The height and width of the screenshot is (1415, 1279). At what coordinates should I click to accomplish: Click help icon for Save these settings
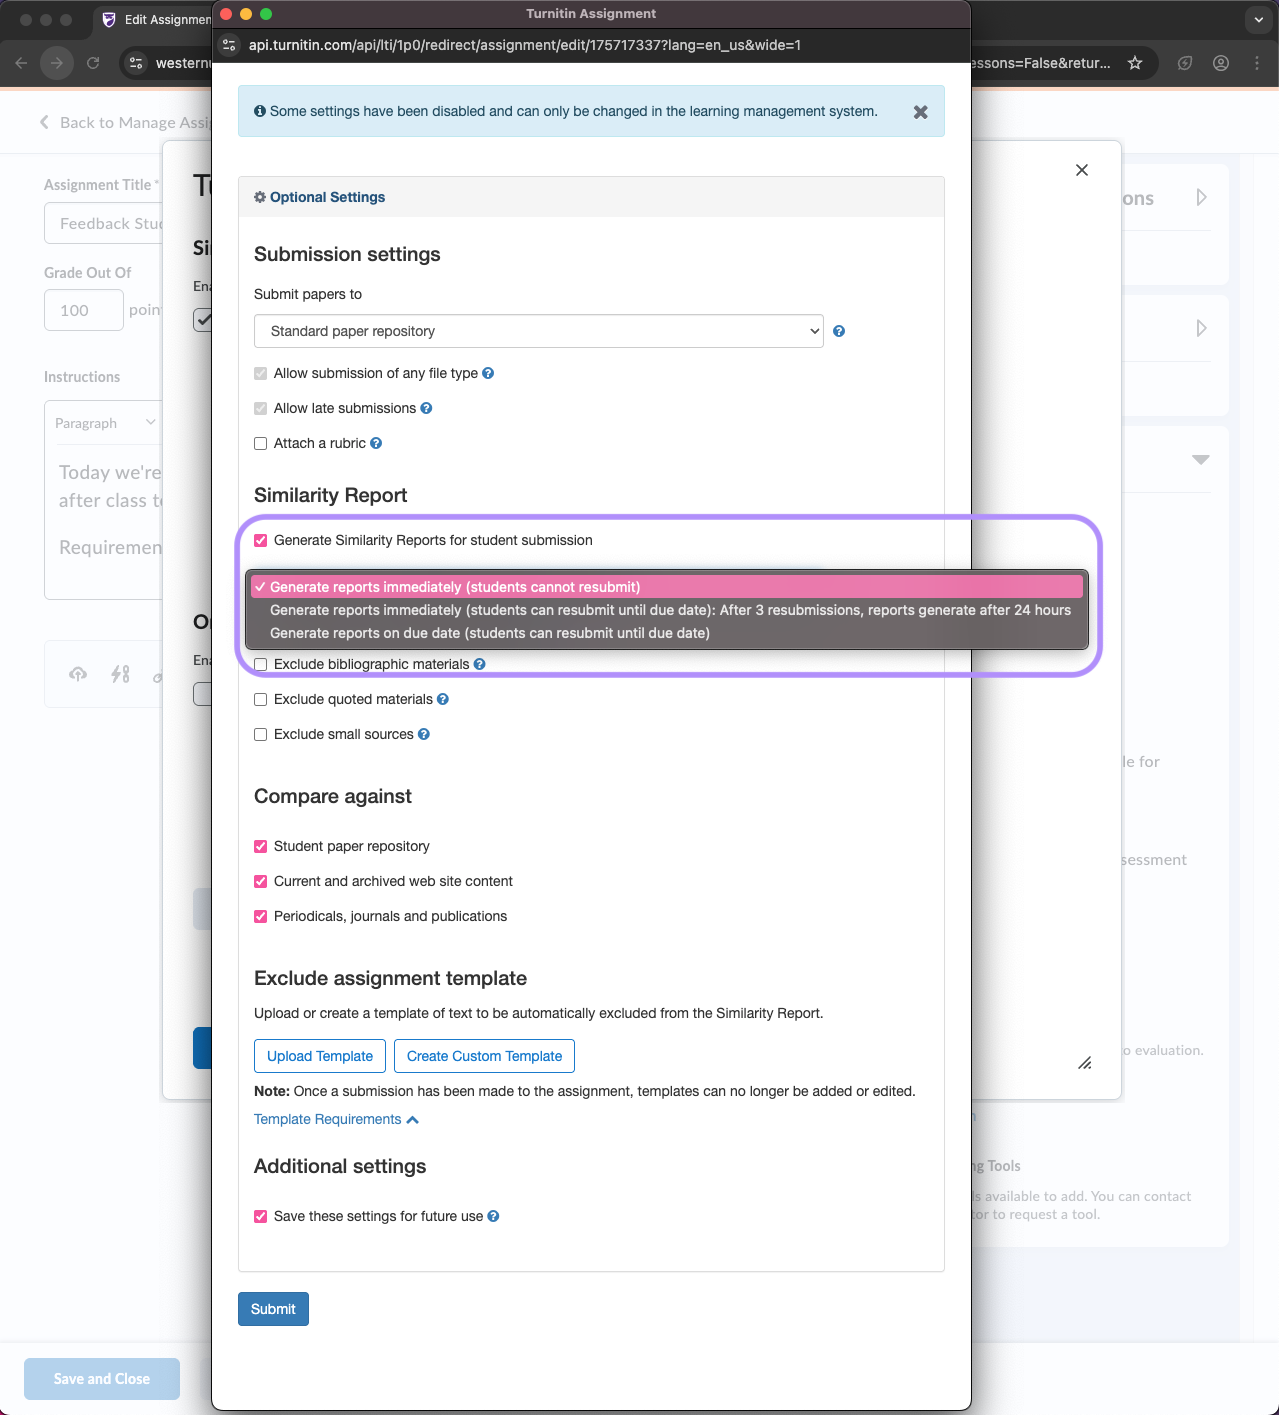click(x=493, y=1216)
